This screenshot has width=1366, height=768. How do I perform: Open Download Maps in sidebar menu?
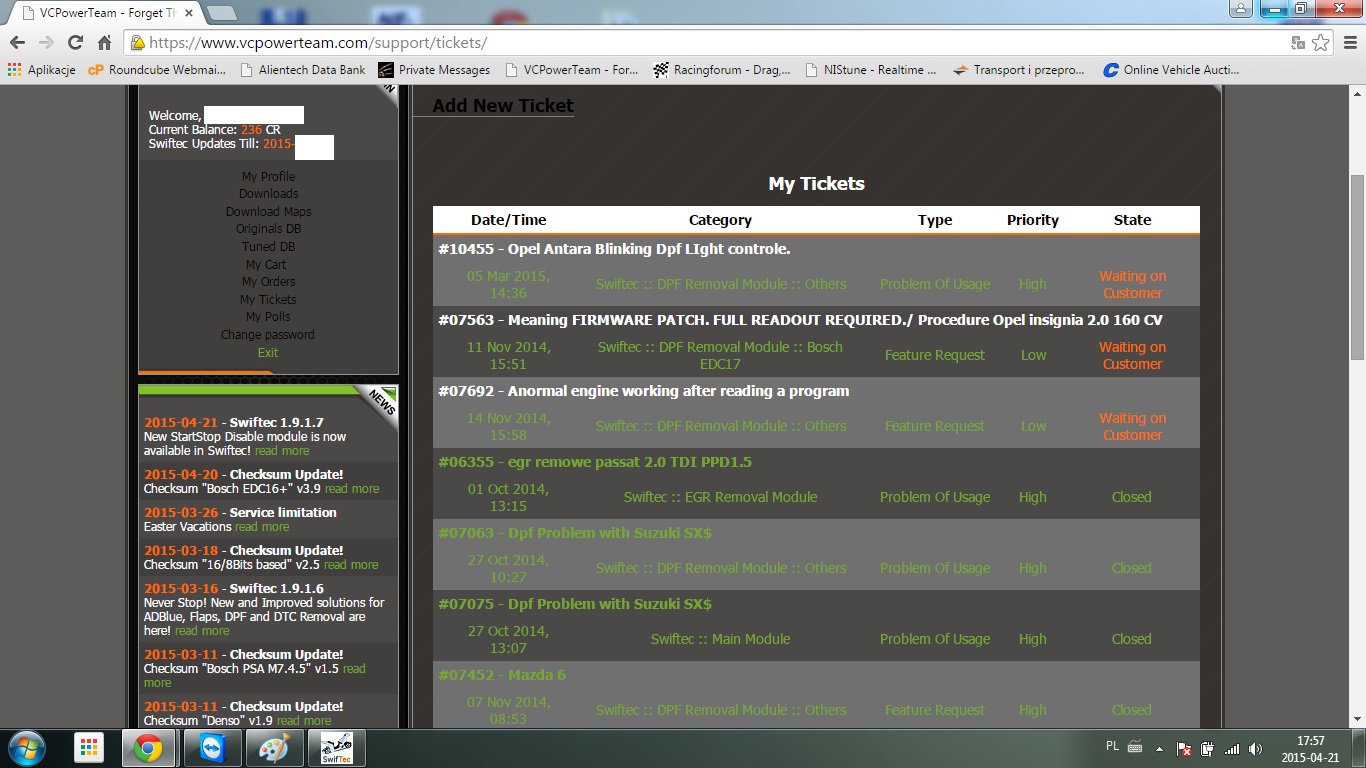268,211
